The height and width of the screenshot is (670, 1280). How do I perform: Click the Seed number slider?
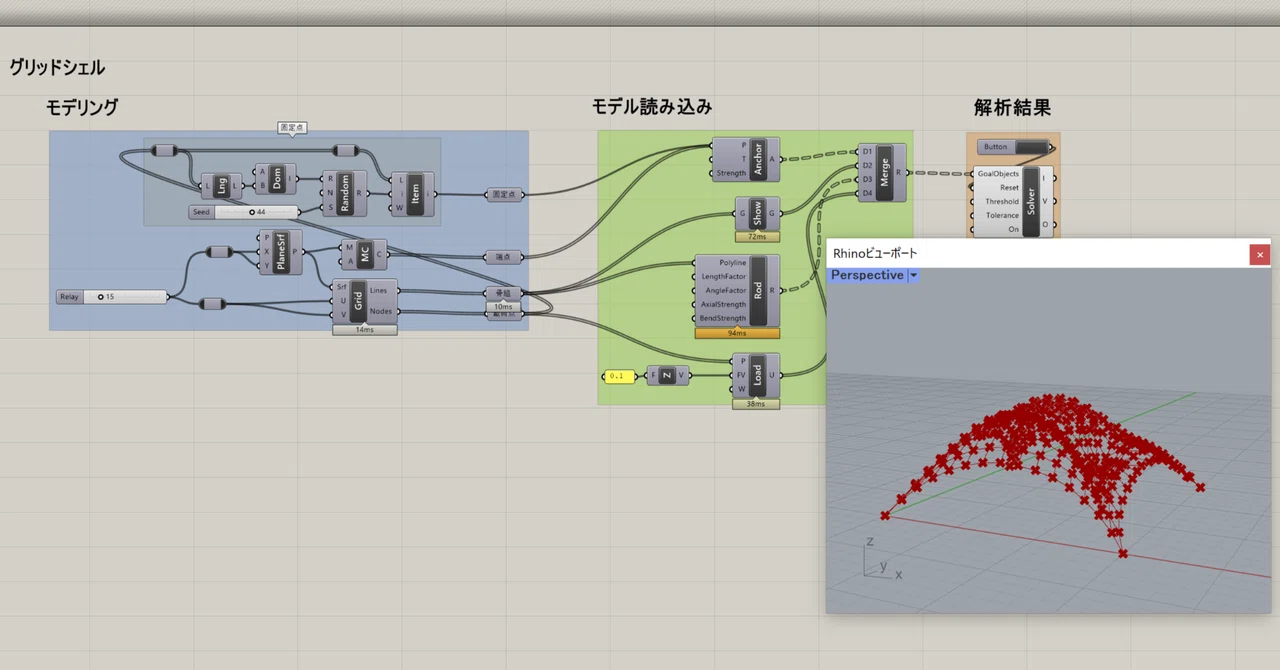pyautogui.click(x=244, y=212)
